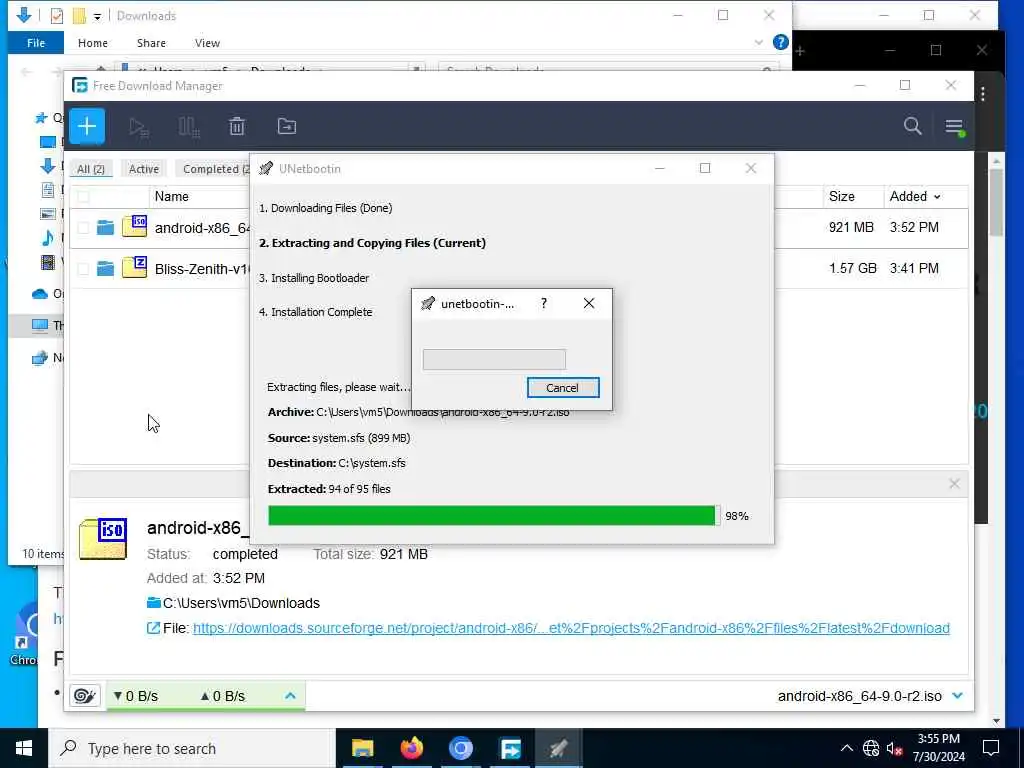Click the start all downloads play icon
Screen dimensions: 1024x768
tap(138, 127)
